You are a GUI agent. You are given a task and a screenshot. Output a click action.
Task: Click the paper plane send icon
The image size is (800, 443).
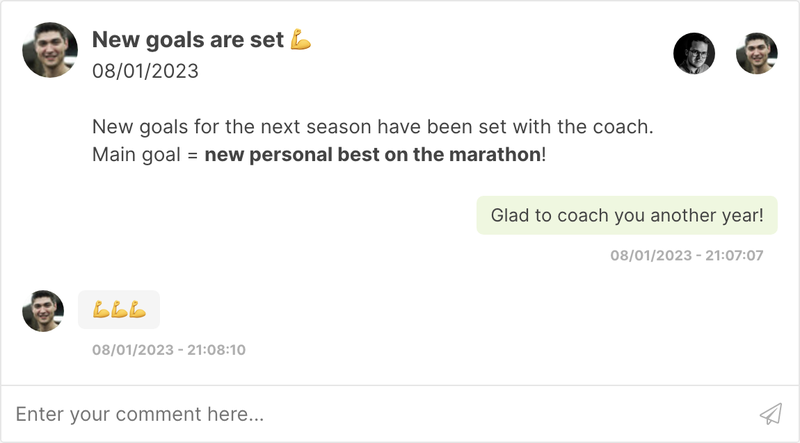(x=769, y=413)
